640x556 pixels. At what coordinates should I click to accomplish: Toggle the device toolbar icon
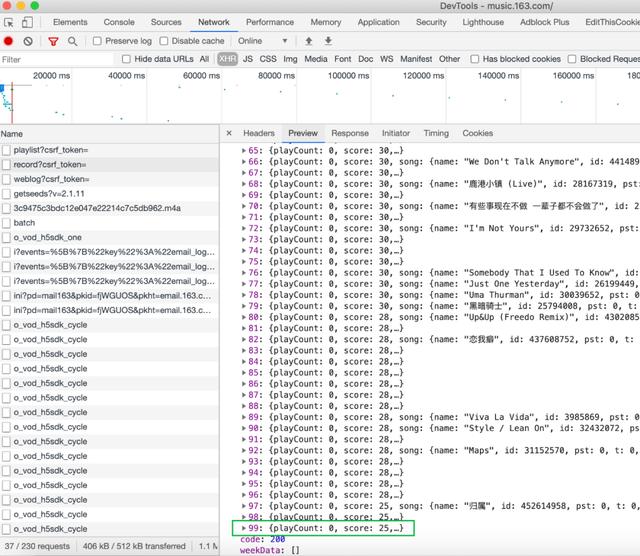[27, 22]
